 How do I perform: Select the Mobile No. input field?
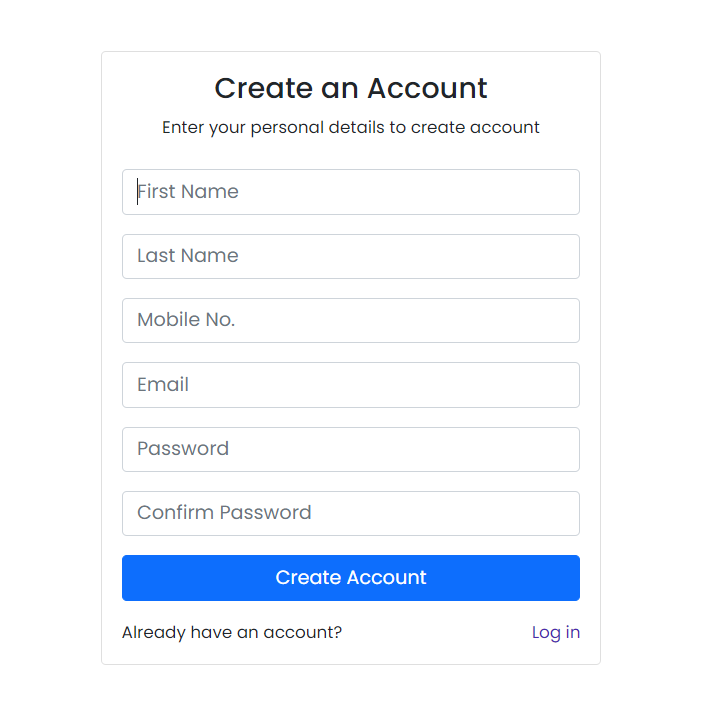[350, 320]
